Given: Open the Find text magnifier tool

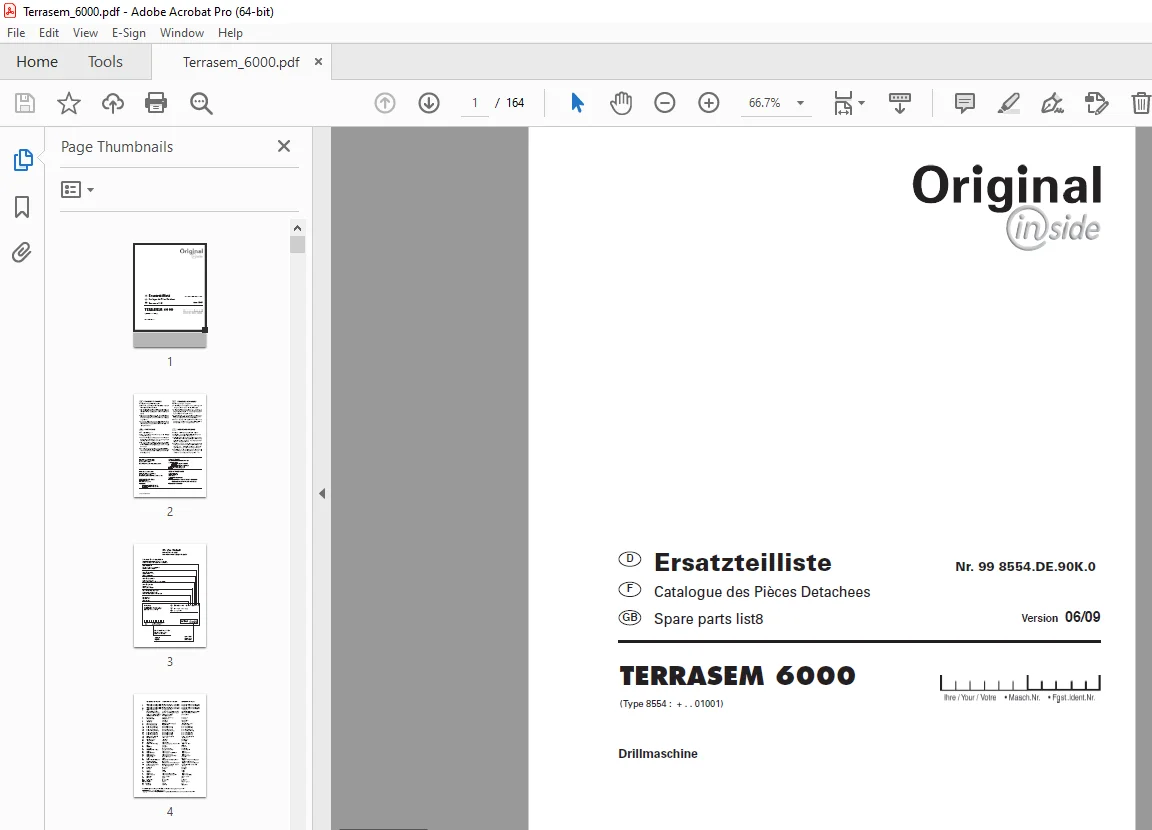Looking at the screenshot, I should (201, 104).
